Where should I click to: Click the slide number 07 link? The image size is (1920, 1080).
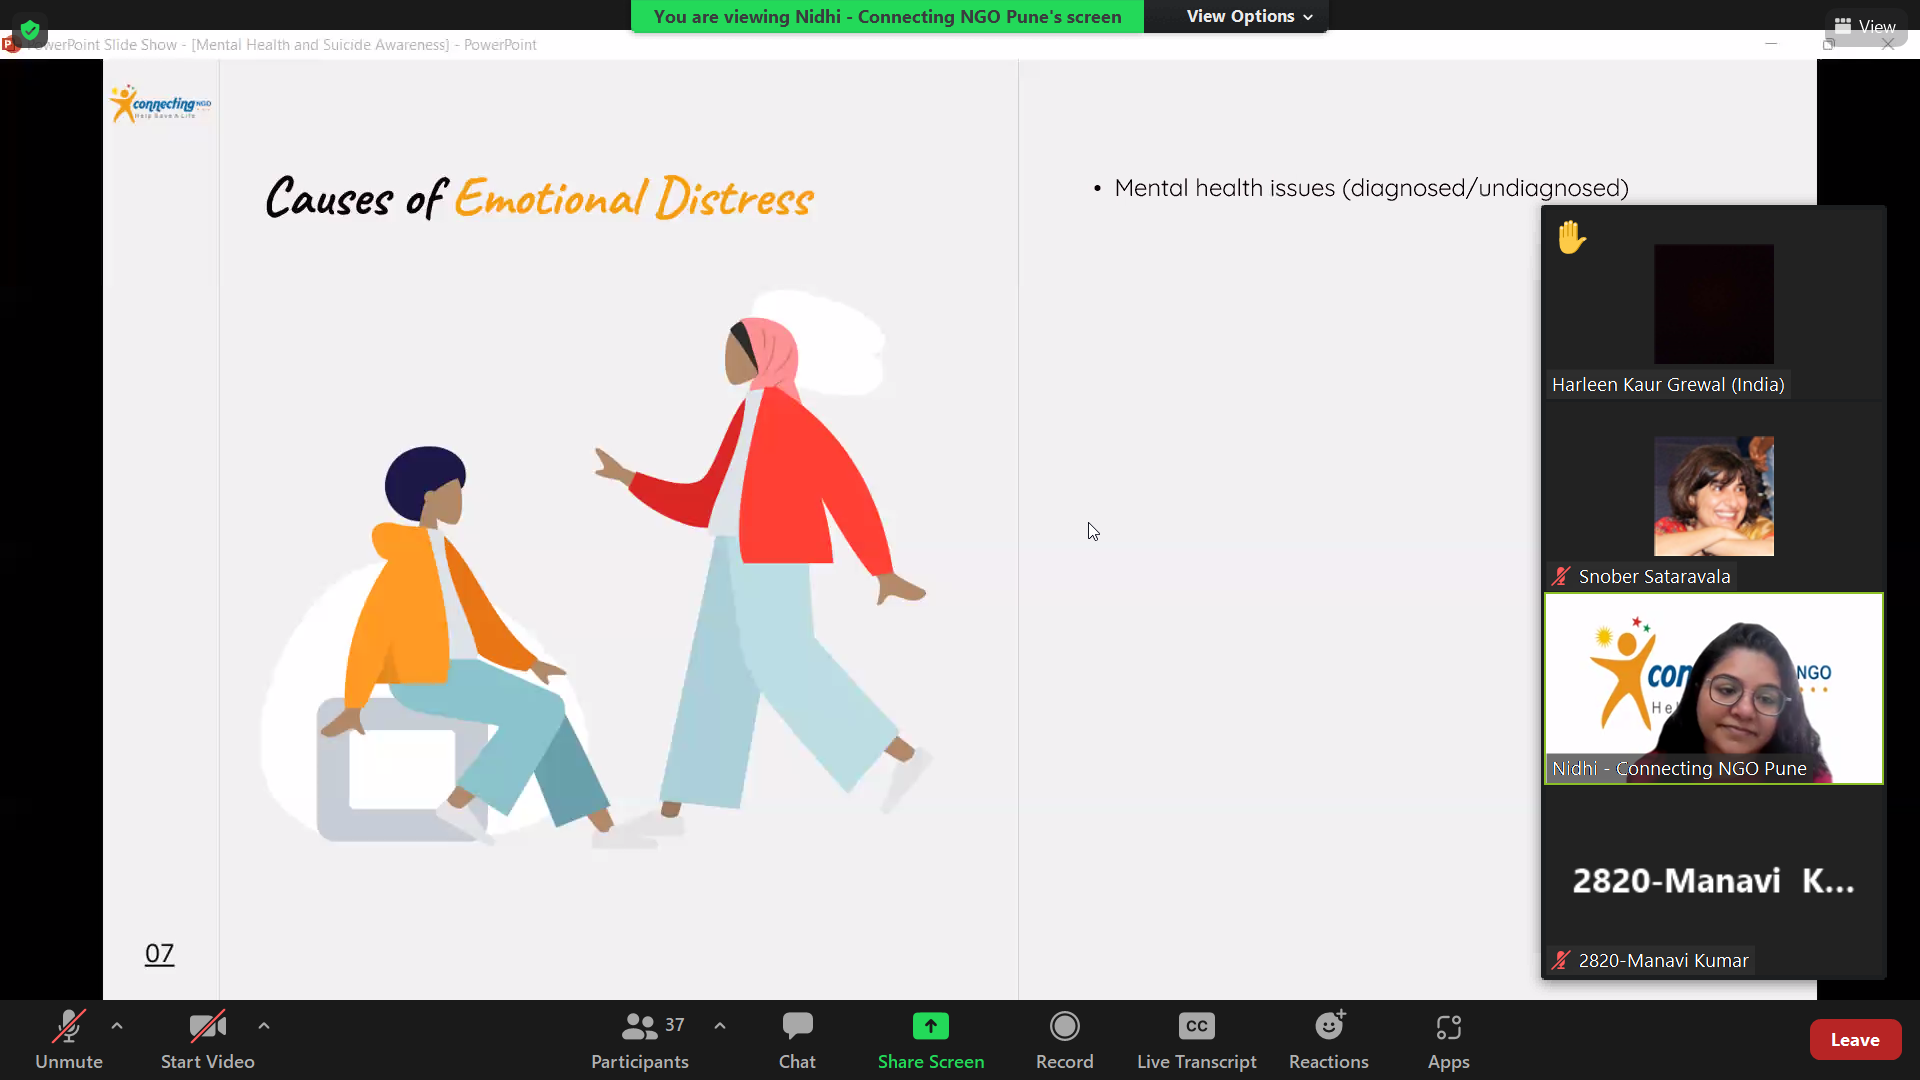pyautogui.click(x=159, y=954)
